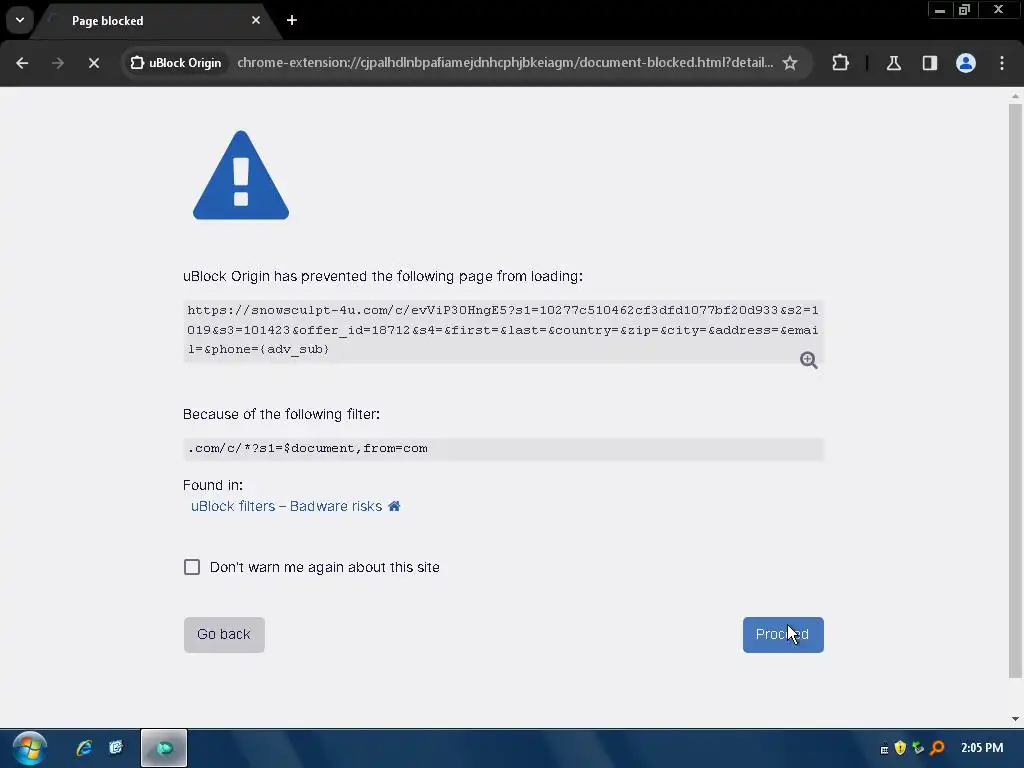
Task: Open uBlock filters – Badware risks link
Action: (286, 506)
